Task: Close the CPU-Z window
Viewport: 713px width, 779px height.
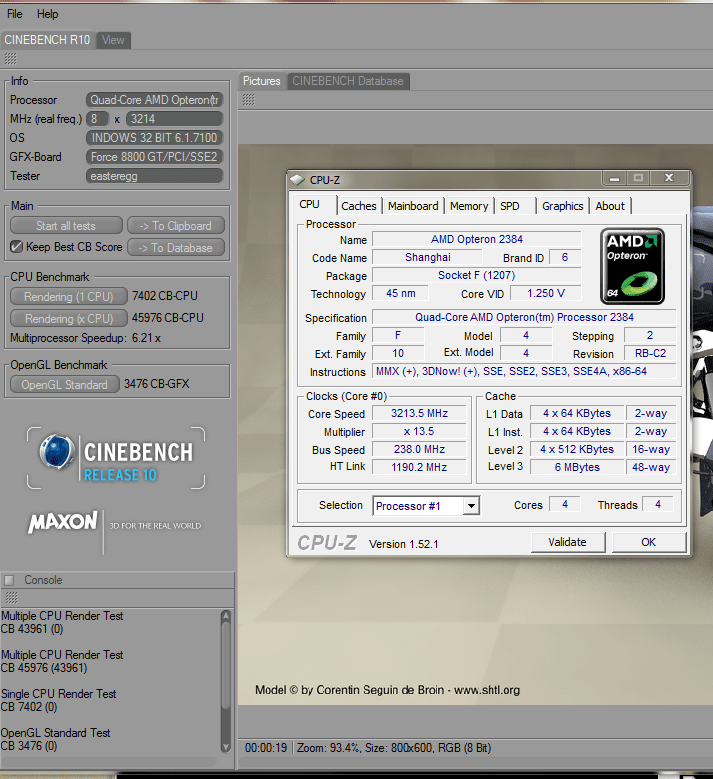Action: pos(668,178)
